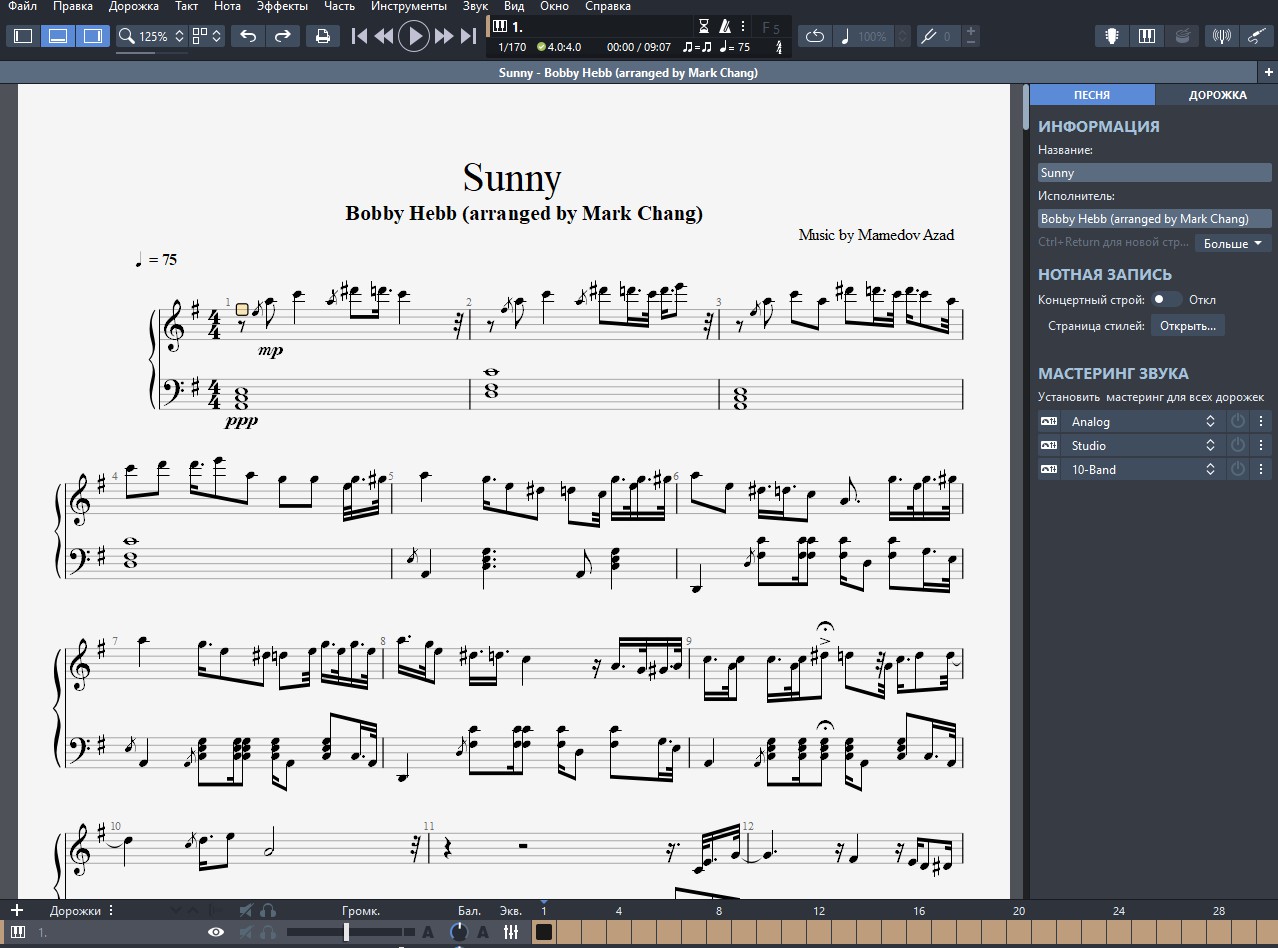Viewport: 1278px width, 948px height.
Task: Enable the Analog mastering power button
Action: click(1238, 422)
